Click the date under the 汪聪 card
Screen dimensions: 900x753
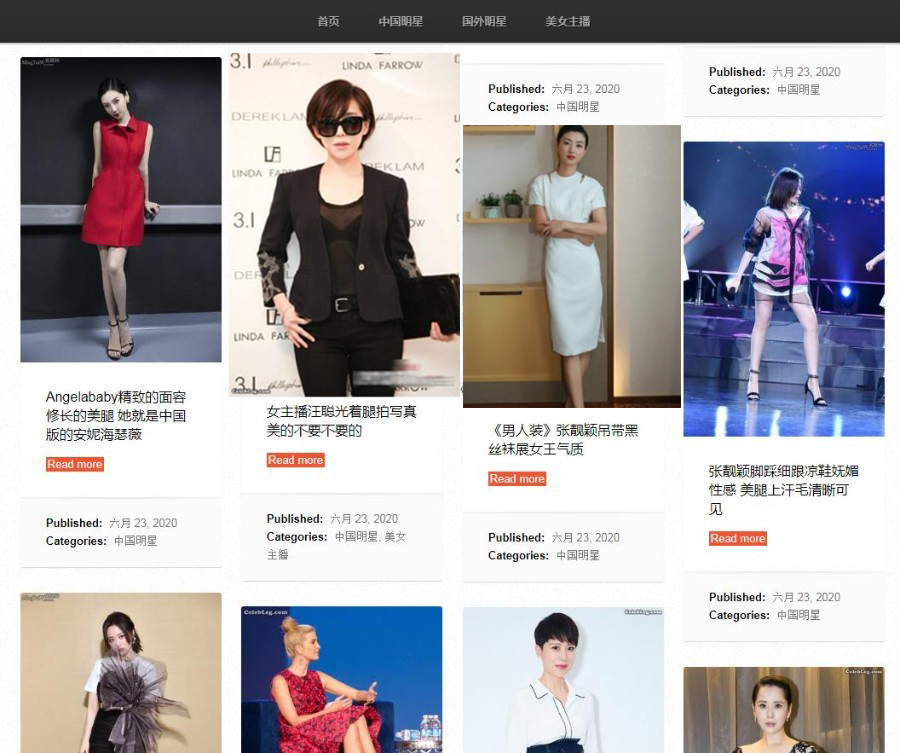tap(364, 519)
